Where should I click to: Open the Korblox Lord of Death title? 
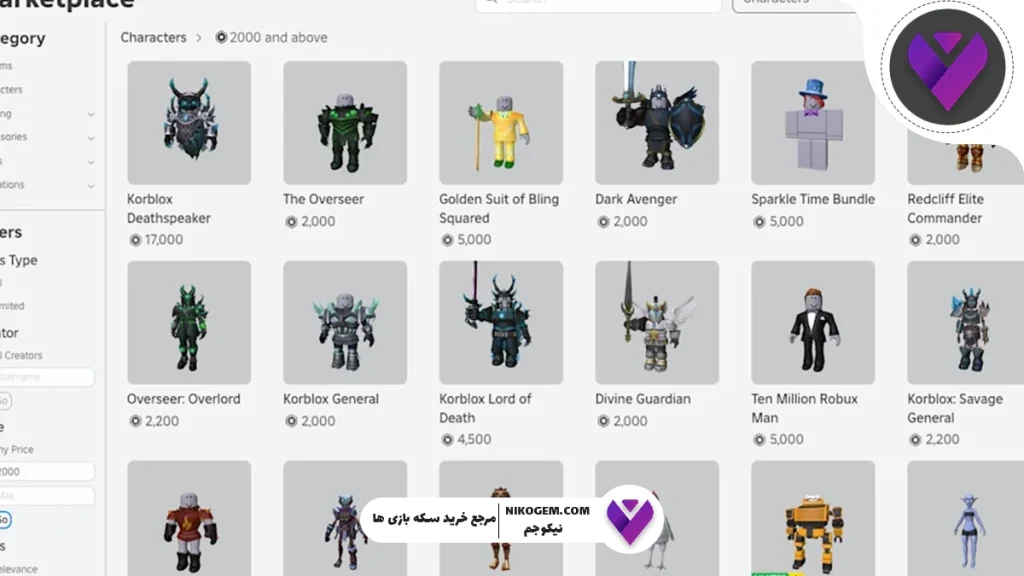coord(485,408)
